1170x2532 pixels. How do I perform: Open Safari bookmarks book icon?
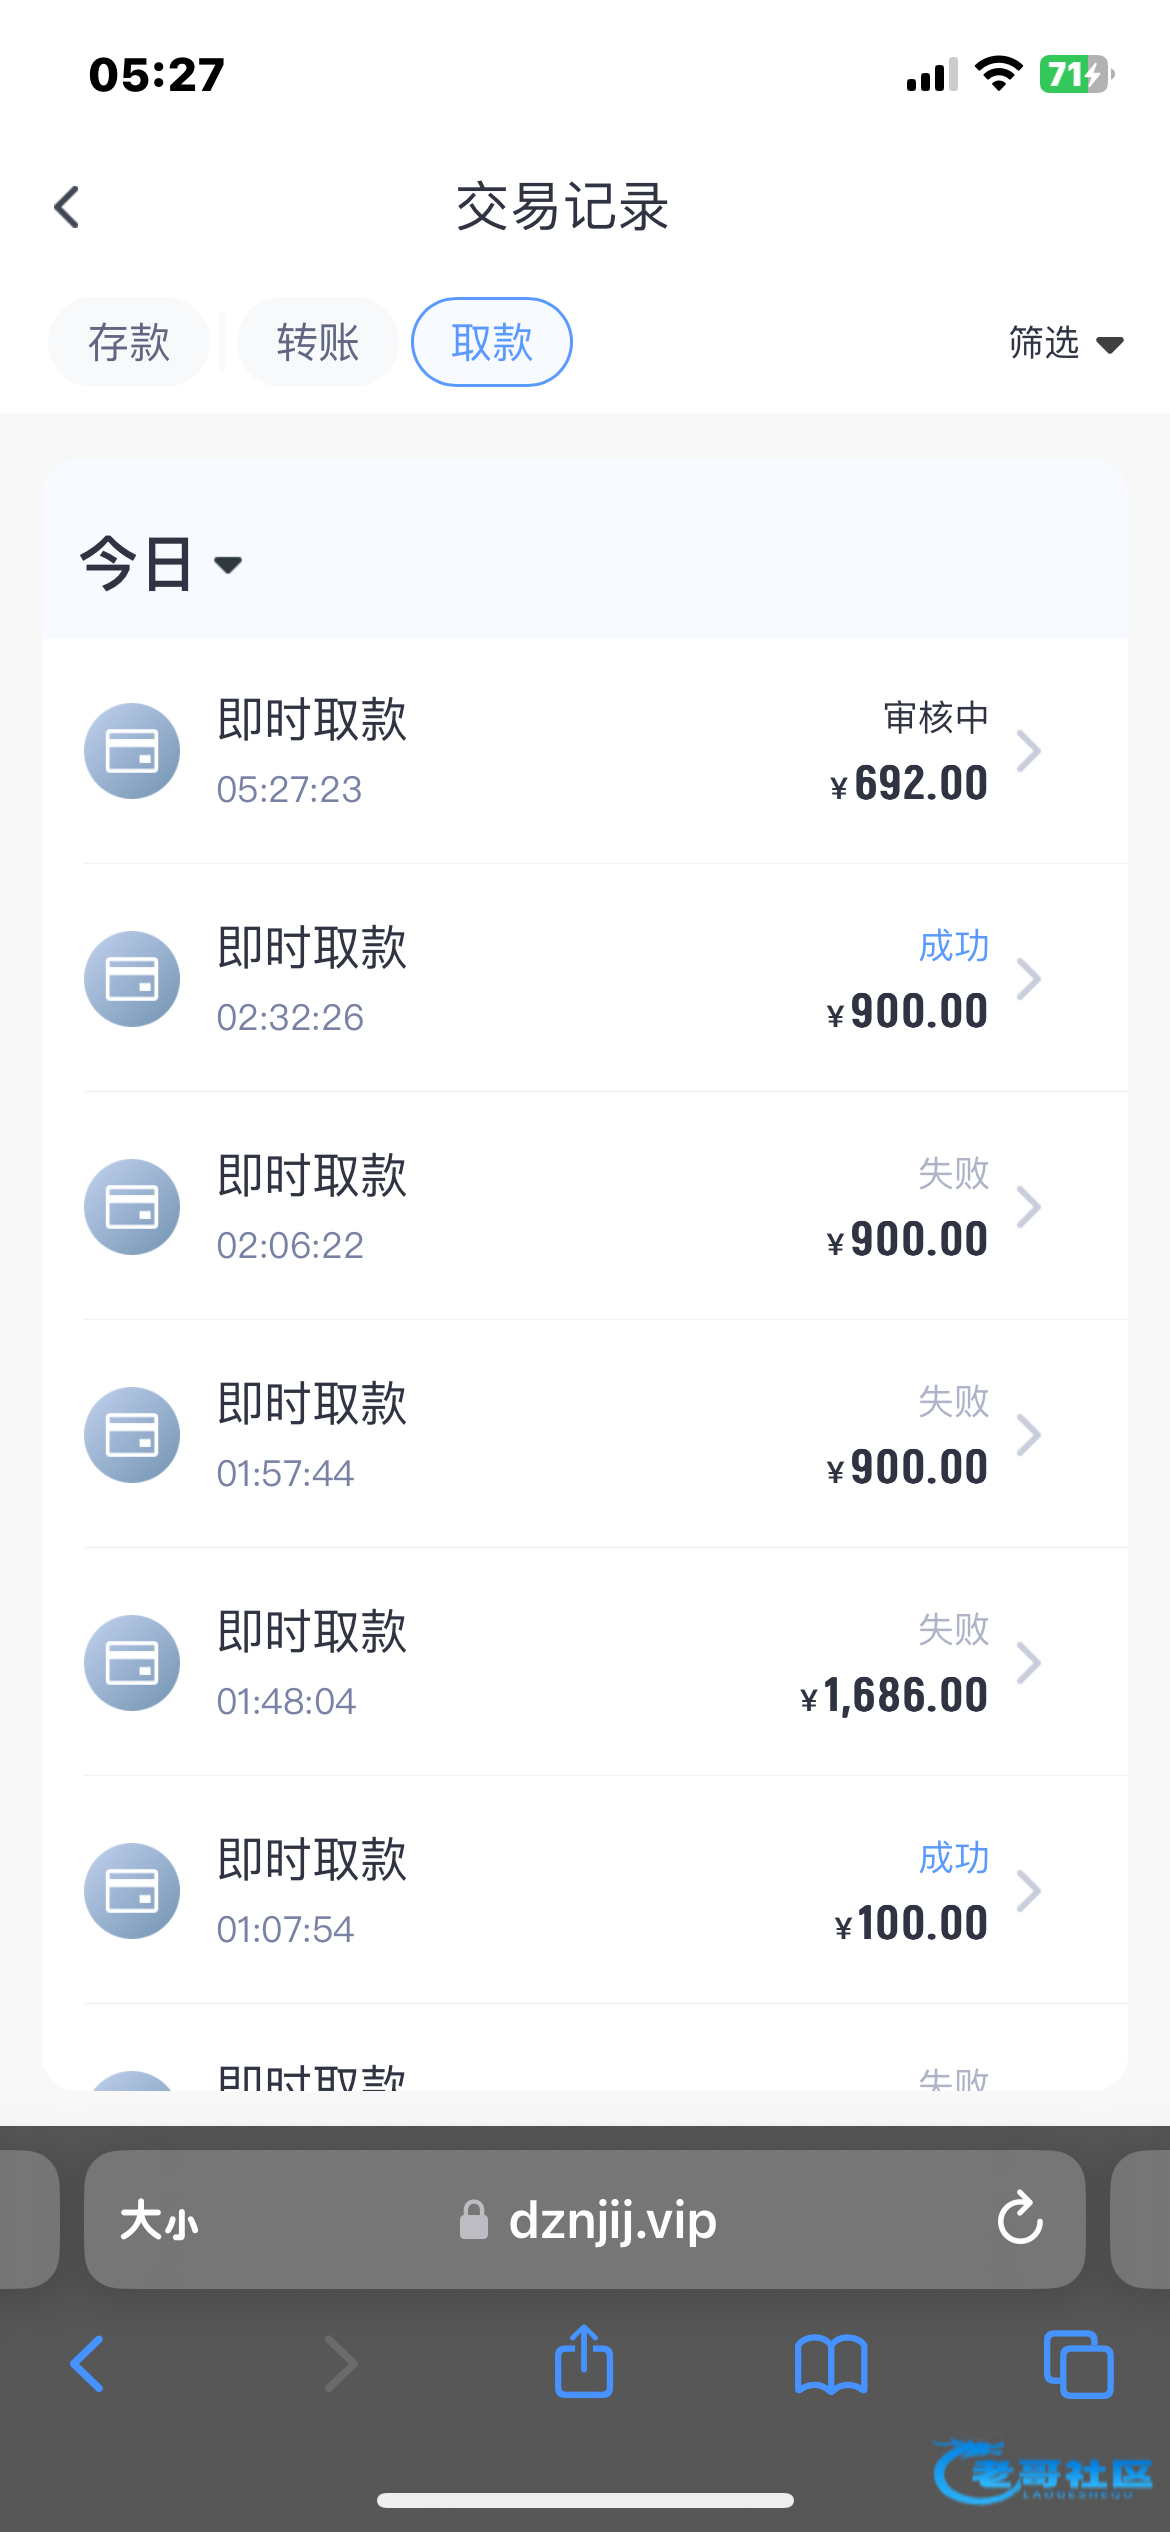tap(831, 2364)
